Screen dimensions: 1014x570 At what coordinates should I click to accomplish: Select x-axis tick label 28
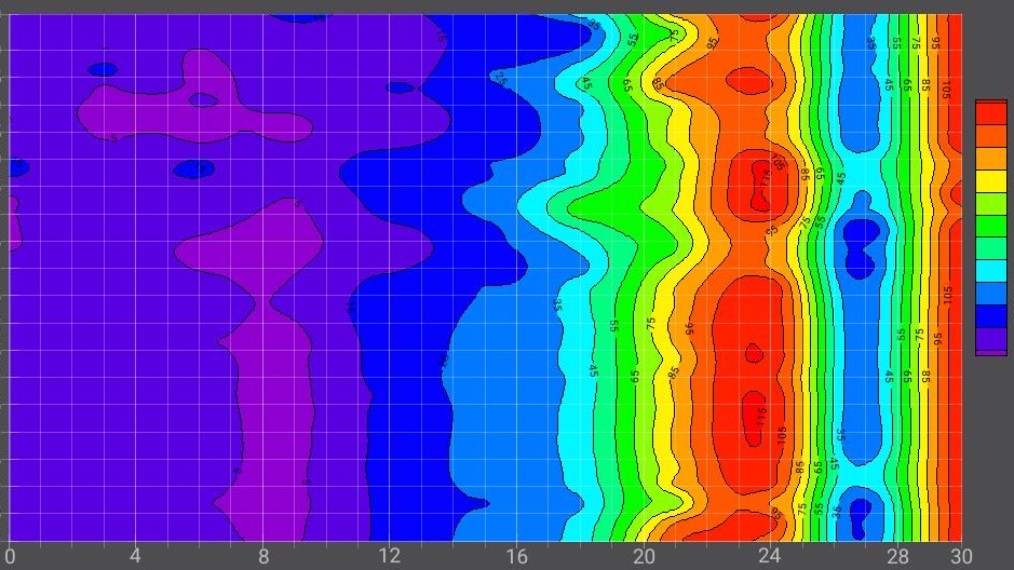tap(898, 556)
